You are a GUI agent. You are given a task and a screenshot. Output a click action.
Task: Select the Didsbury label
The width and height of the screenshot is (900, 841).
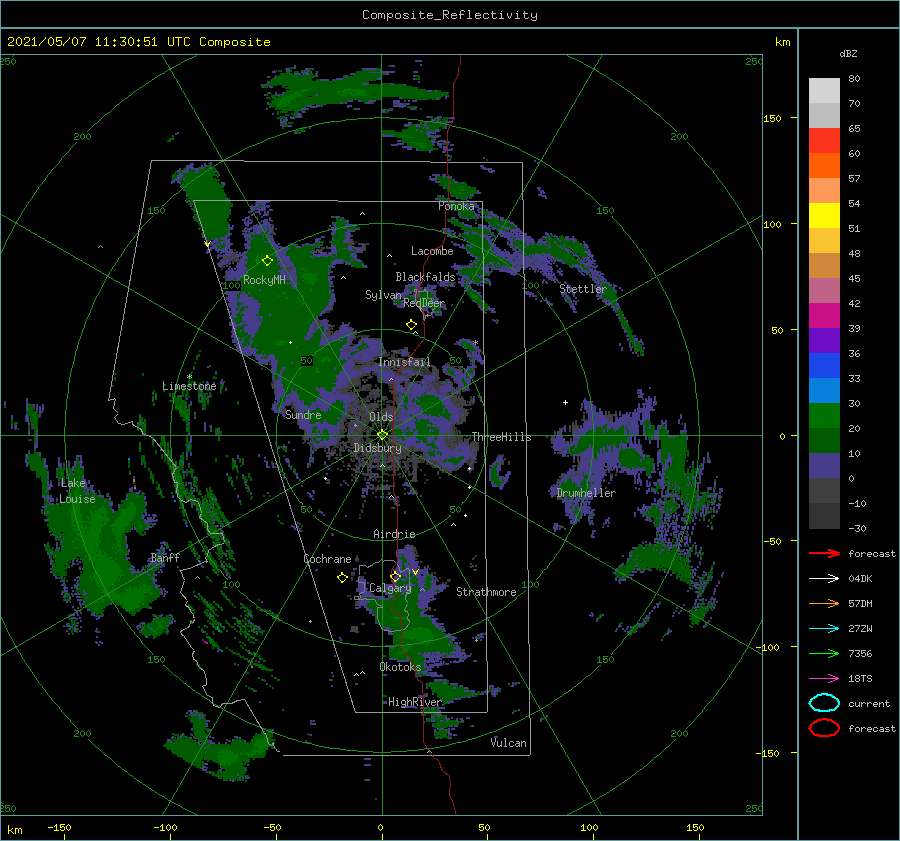(377, 448)
